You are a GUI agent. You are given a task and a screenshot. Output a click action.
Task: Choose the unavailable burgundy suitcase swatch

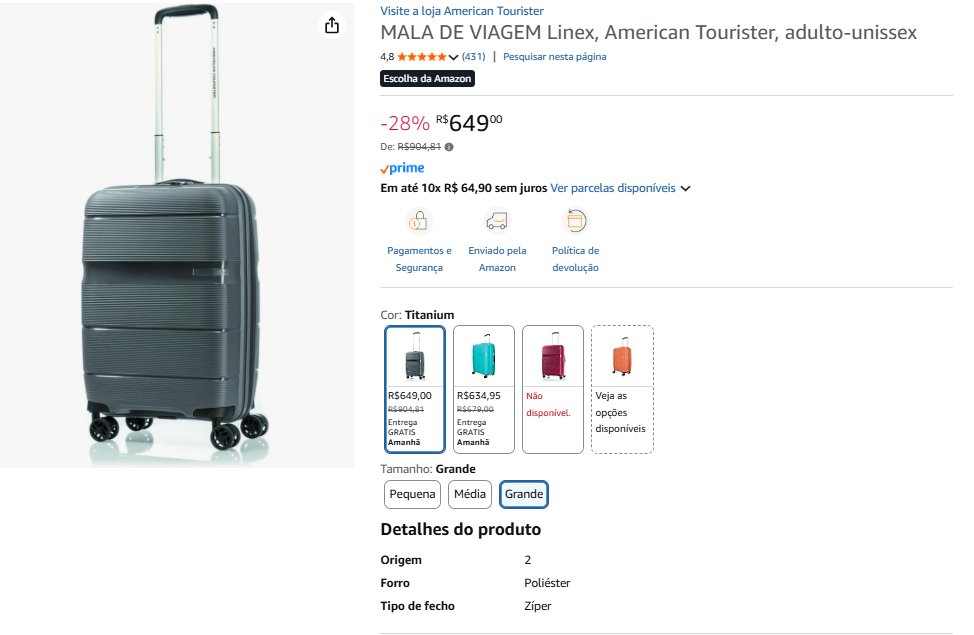pyautogui.click(x=553, y=389)
